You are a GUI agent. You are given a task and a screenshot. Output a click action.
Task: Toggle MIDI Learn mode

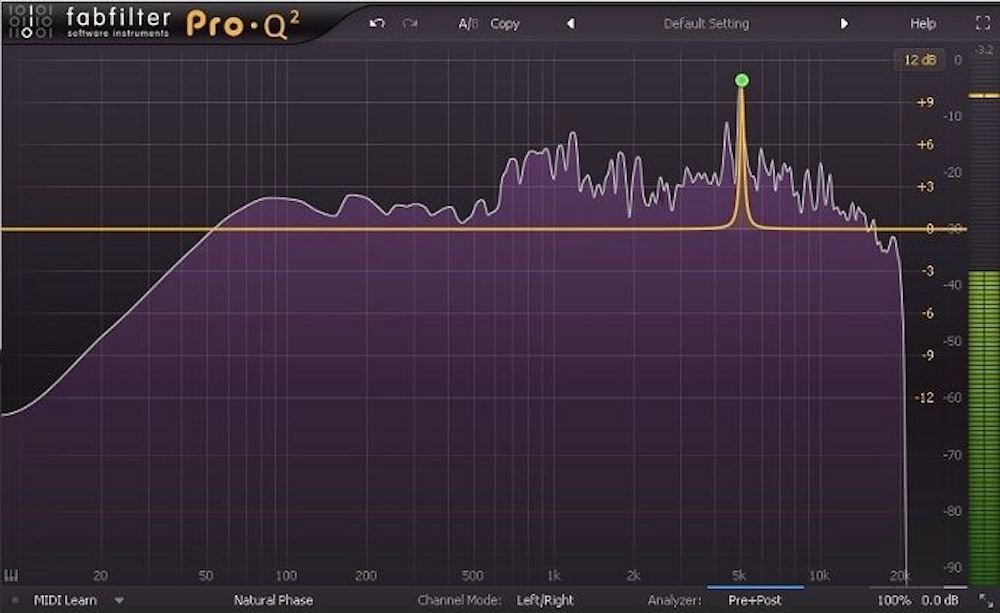(x=64, y=600)
